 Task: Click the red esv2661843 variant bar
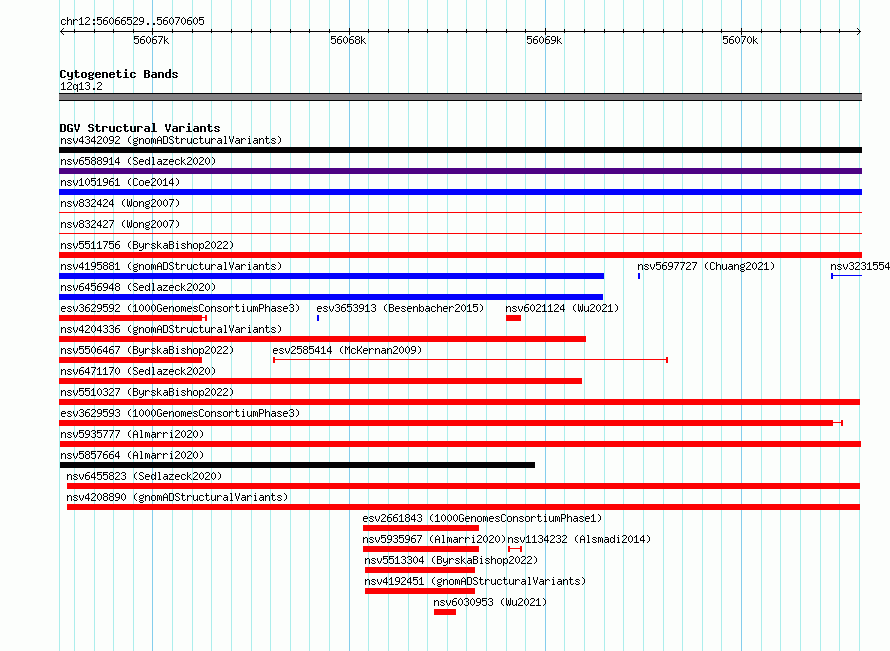421,528
